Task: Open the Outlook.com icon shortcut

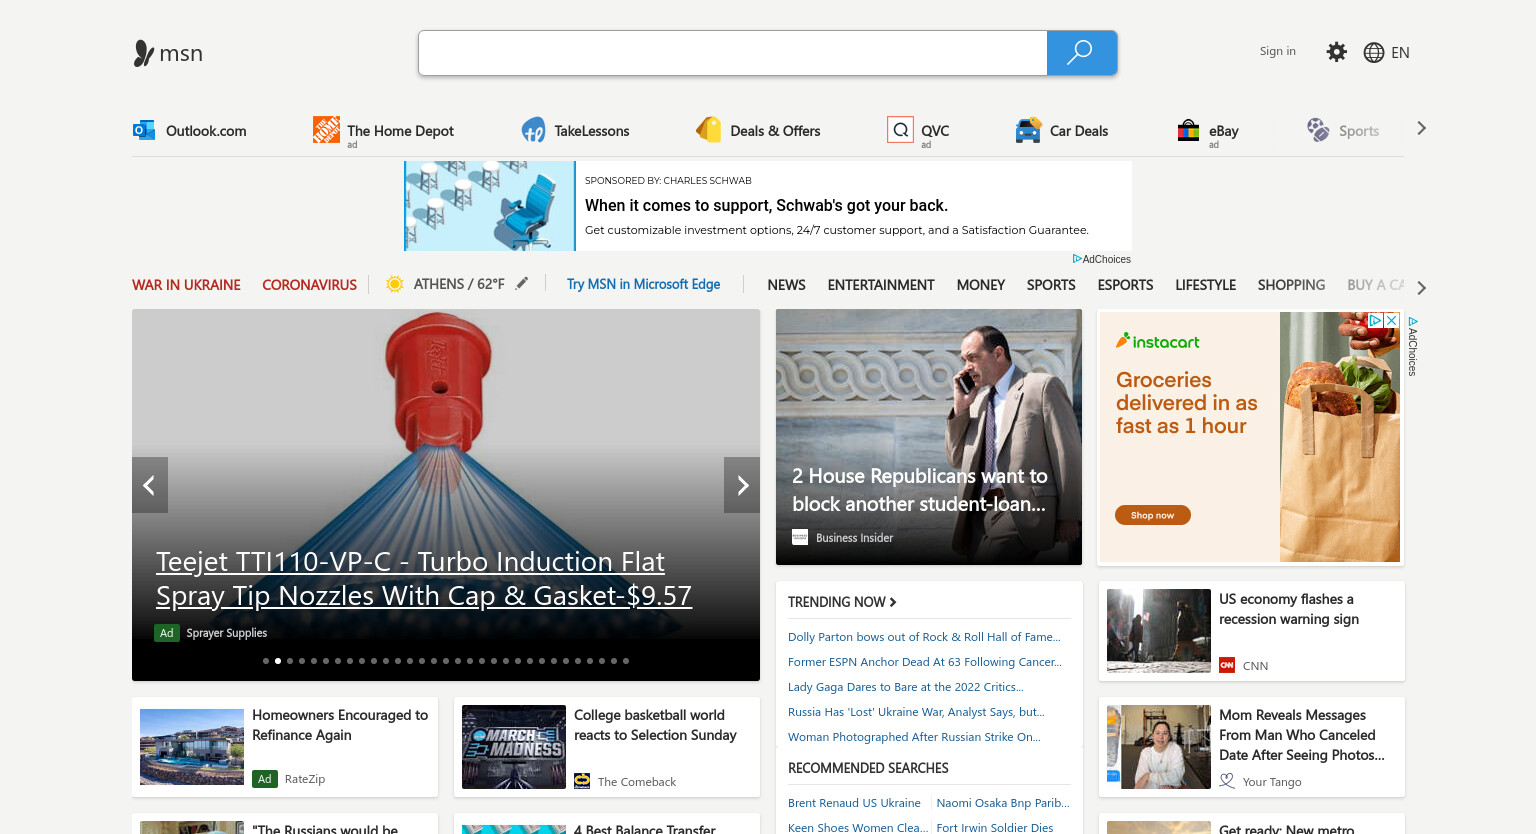Action: pyautogui.click(x=144, y=130)
